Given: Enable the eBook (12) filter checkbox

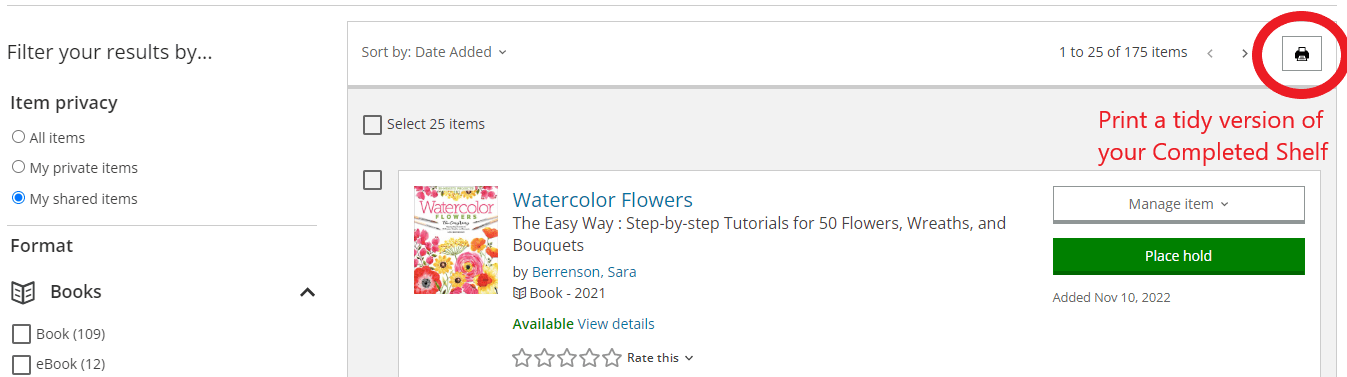Looking at the screenshot, I should [x=21, y=364].
